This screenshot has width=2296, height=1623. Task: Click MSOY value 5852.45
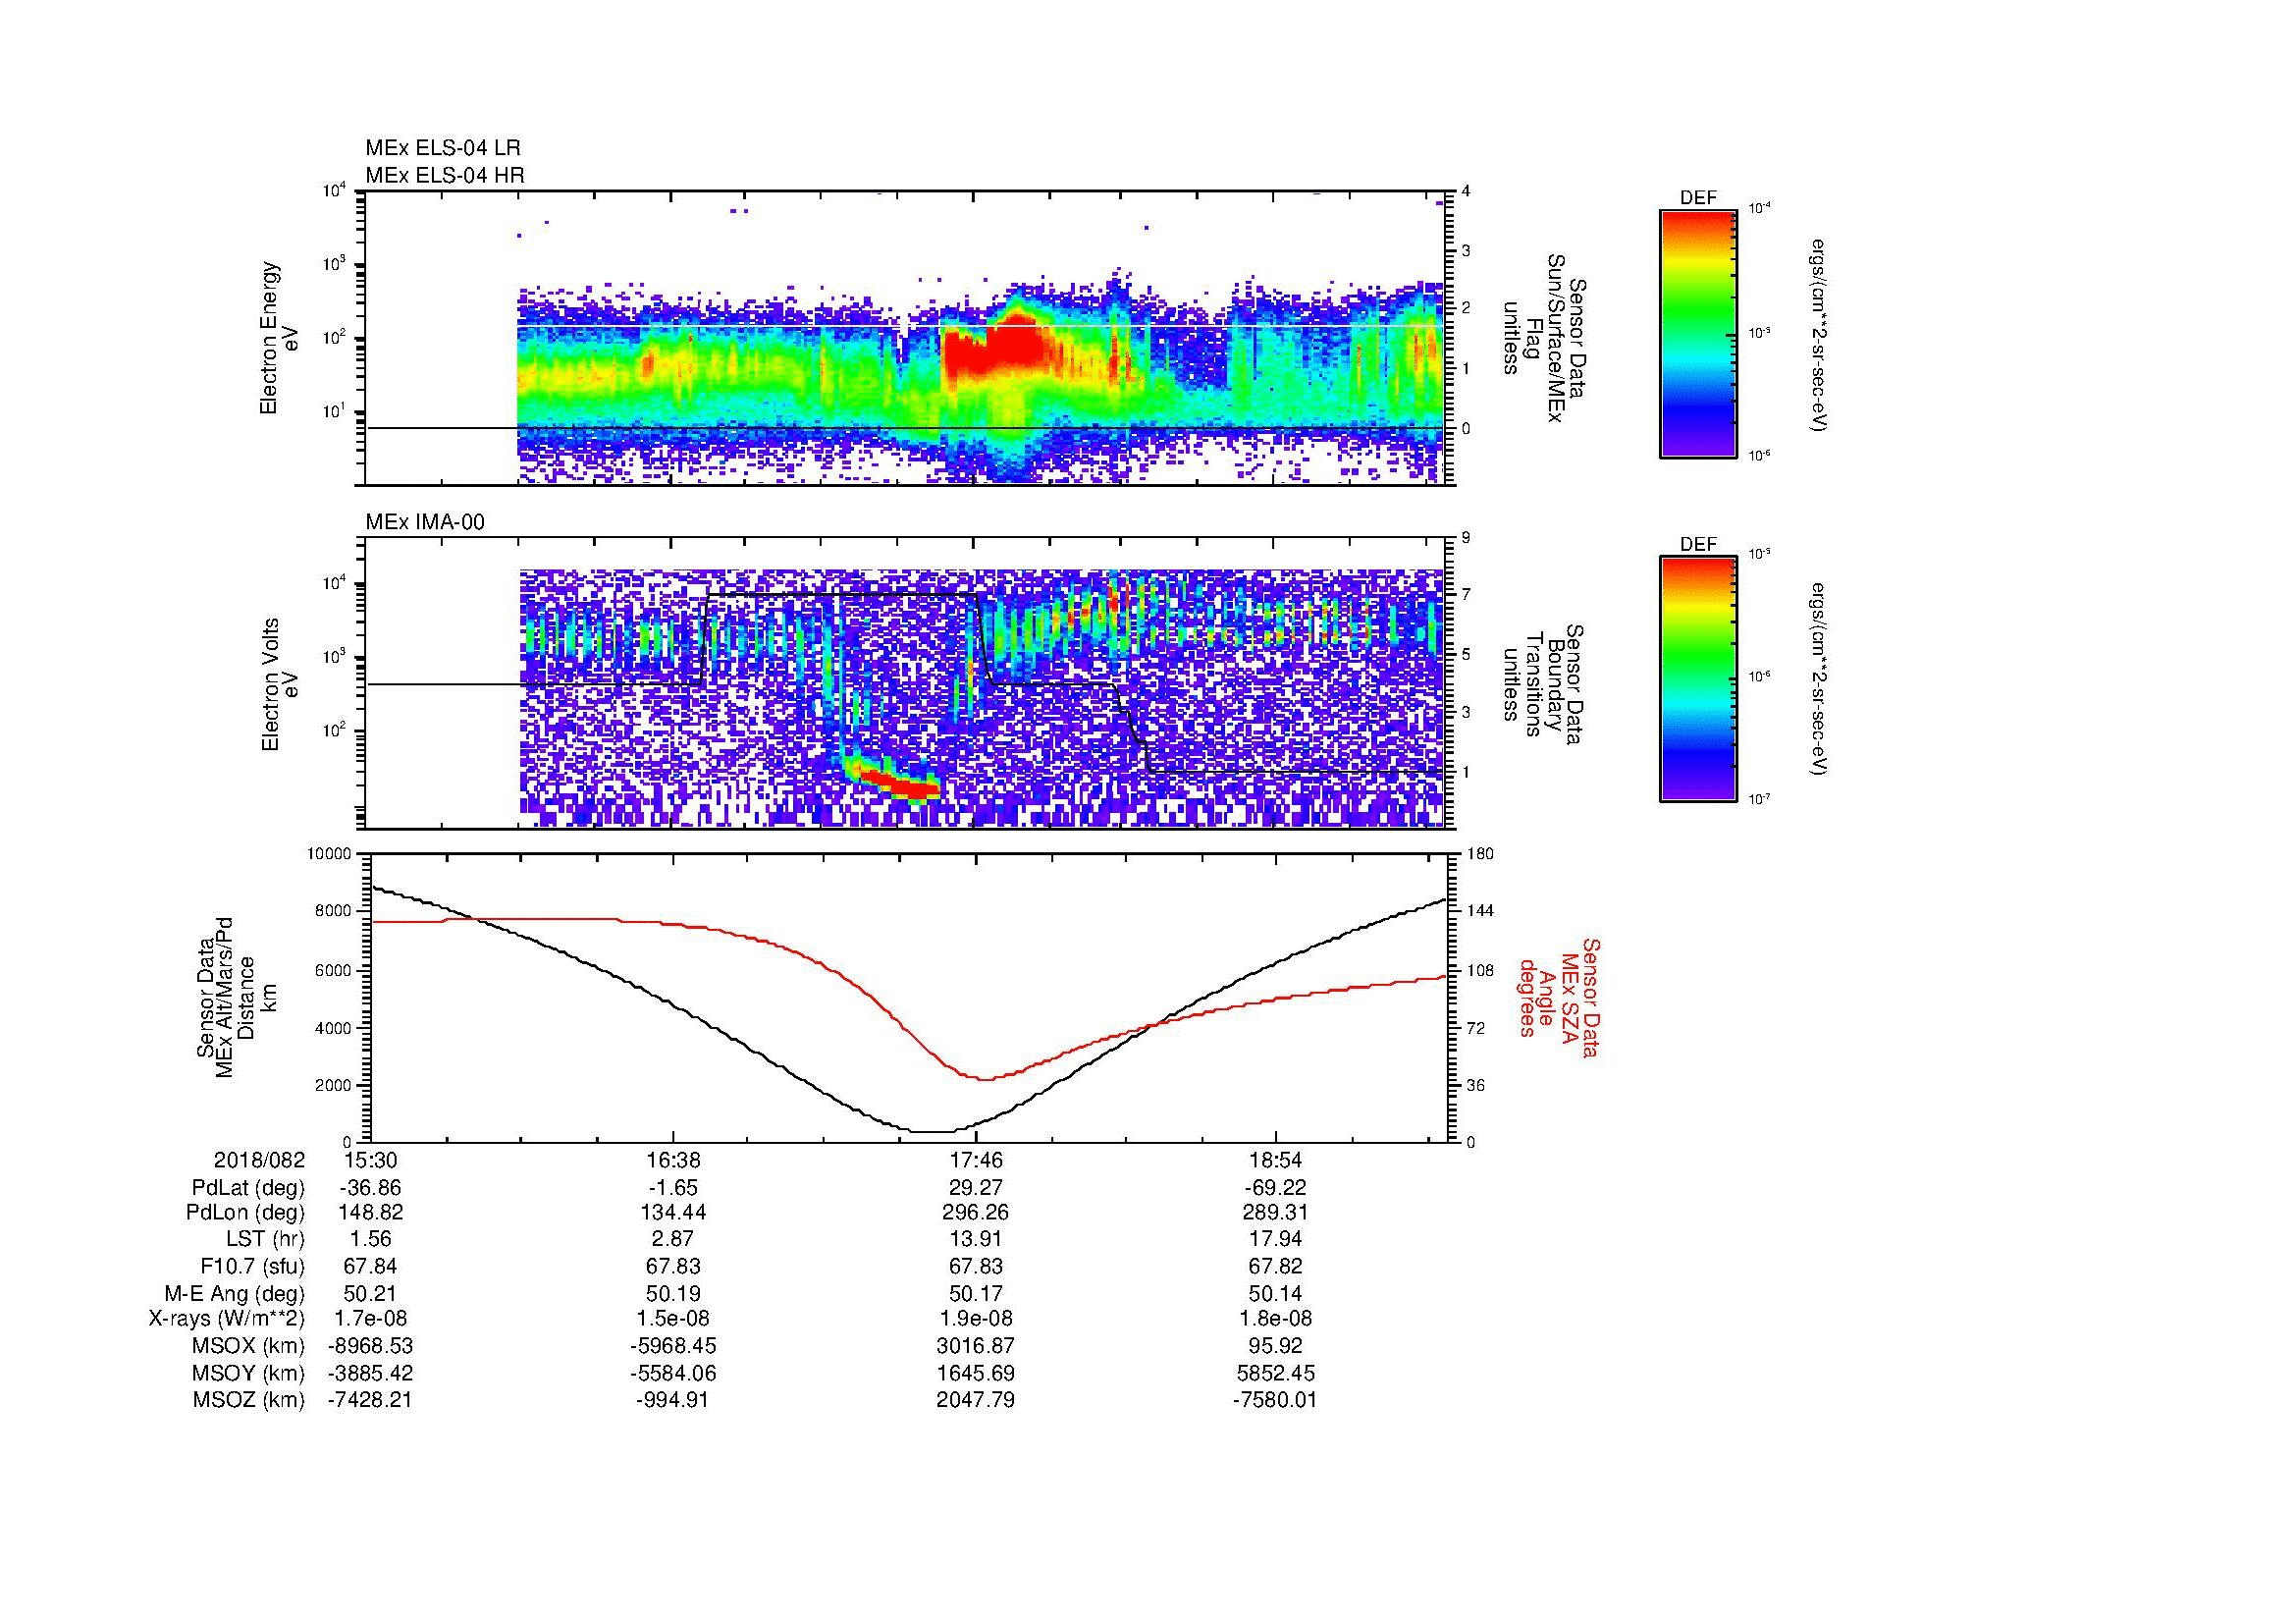1275,1373
